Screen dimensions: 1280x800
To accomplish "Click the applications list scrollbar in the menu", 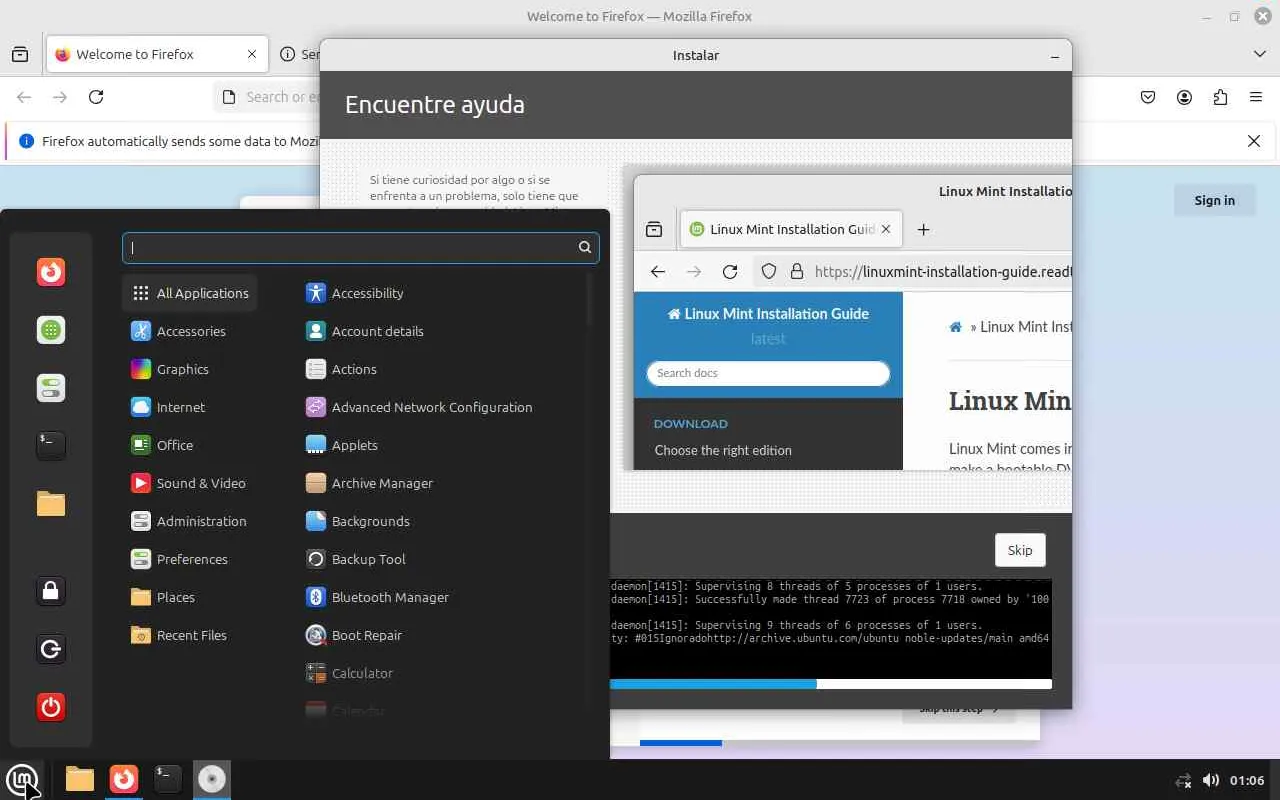I will 590,300.
